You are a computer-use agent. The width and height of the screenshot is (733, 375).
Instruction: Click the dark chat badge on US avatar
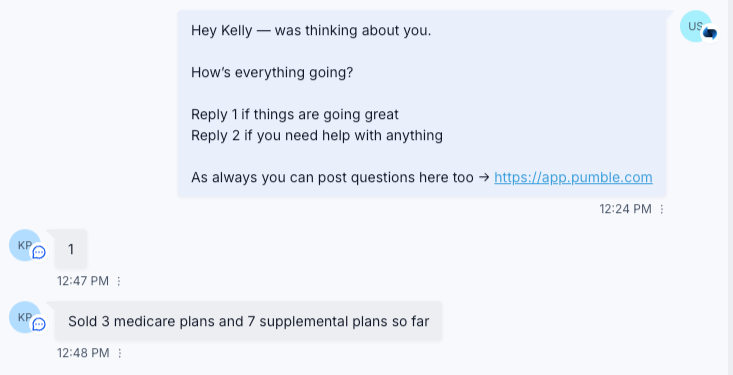pyautogui.click(x=710, y=34)
